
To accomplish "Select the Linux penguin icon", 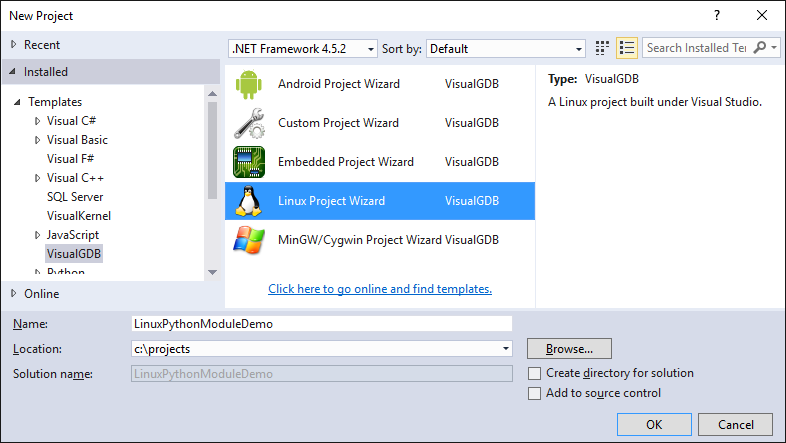I will (x=249, y=201).
